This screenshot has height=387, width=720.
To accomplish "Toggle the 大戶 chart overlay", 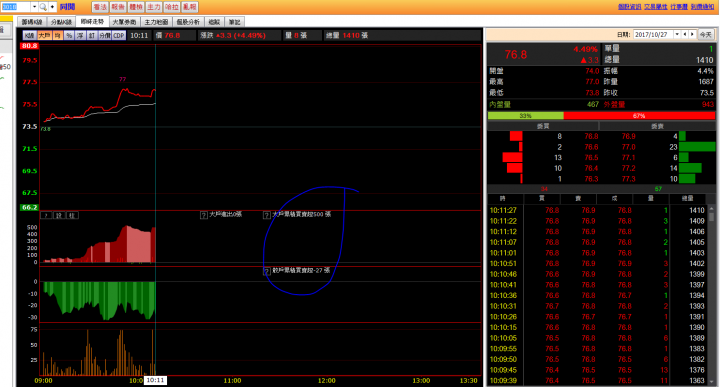I will [x=45, y=35].
